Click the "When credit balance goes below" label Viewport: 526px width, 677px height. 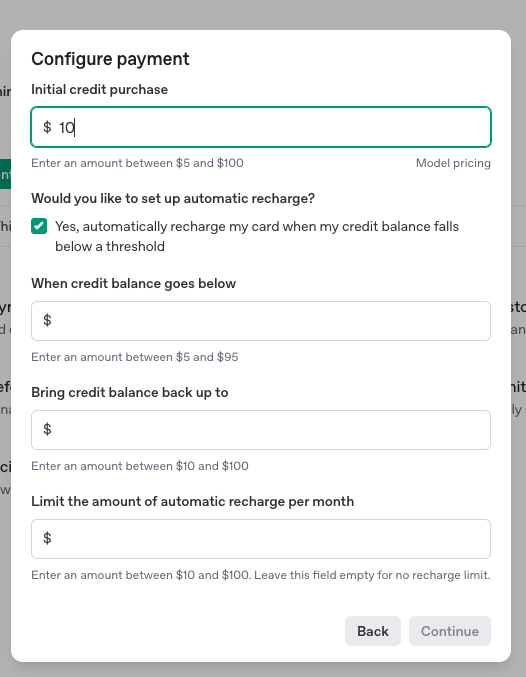click(x=133, y=284)
